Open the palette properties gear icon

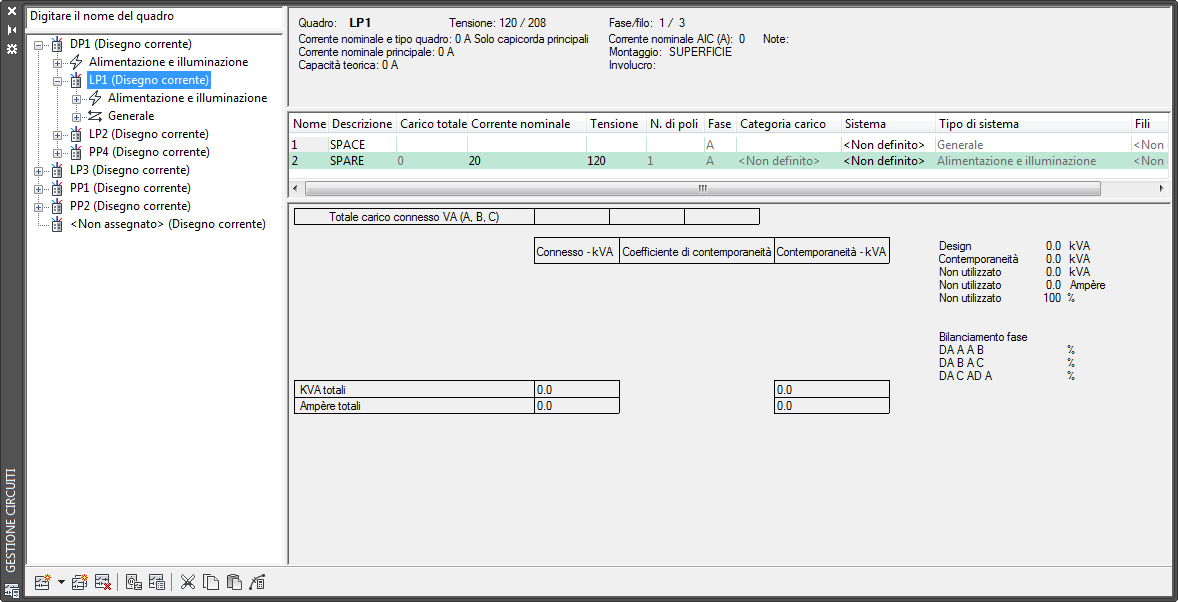(x=11, y=49)
